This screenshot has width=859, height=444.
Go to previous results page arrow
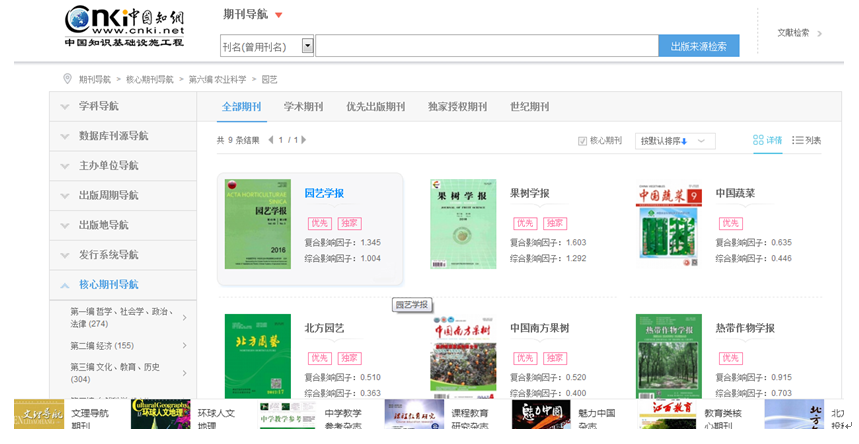coord(271,140)
